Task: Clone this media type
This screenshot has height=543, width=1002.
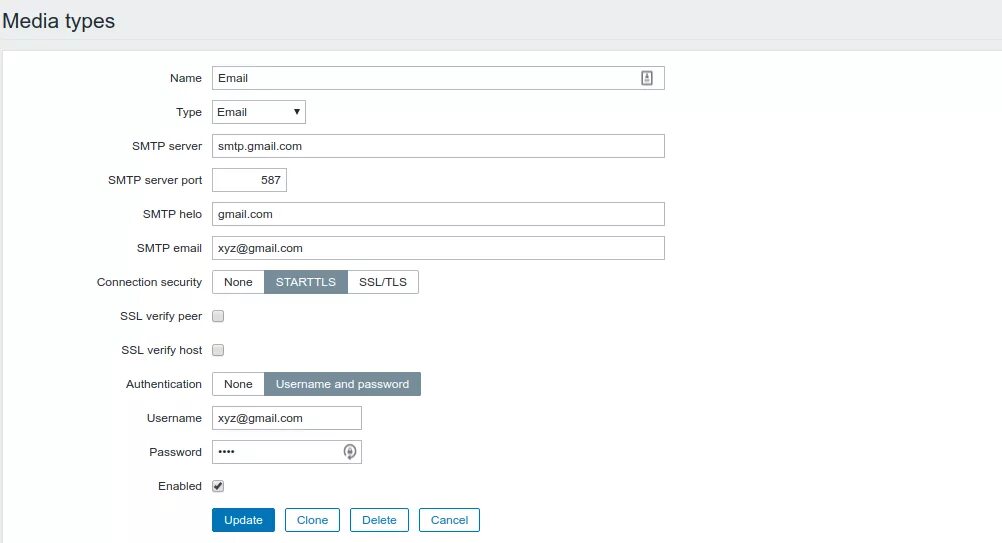Action: point(312,520)
